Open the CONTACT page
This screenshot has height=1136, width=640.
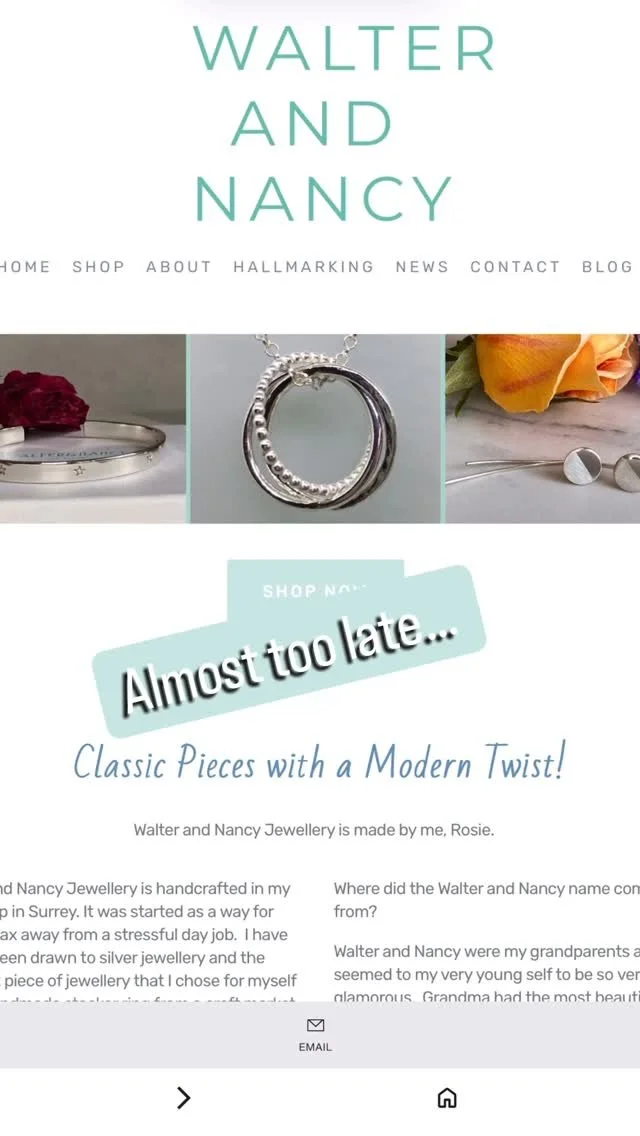[x=515, y=267]
